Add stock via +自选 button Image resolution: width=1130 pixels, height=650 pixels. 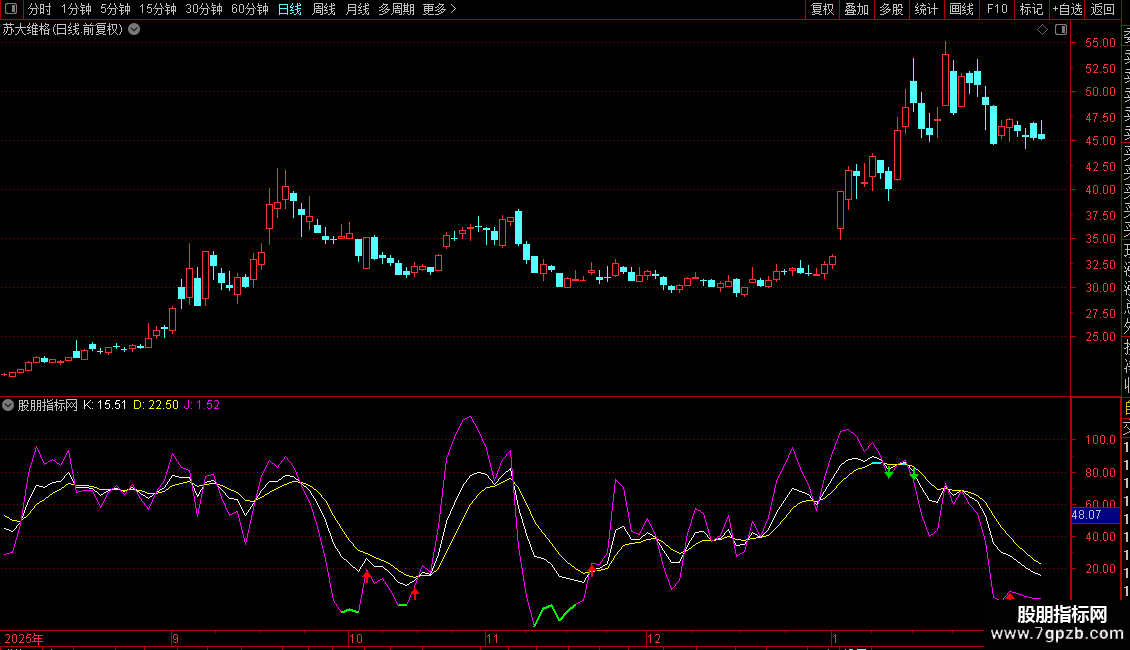point(1067,9)
